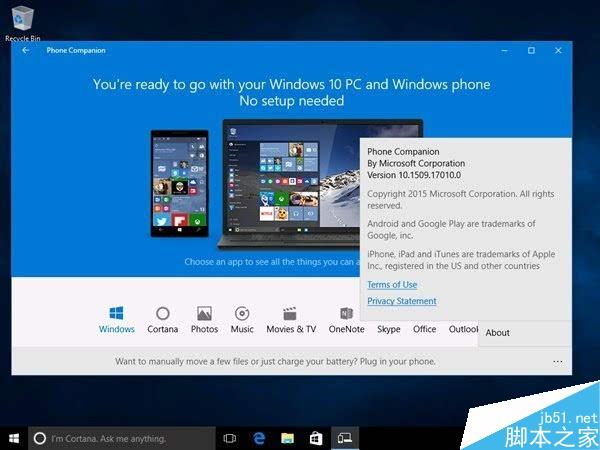Click Phone Companion taskbar icon
This screenshot has height=450, width=600.
point(345,439)
